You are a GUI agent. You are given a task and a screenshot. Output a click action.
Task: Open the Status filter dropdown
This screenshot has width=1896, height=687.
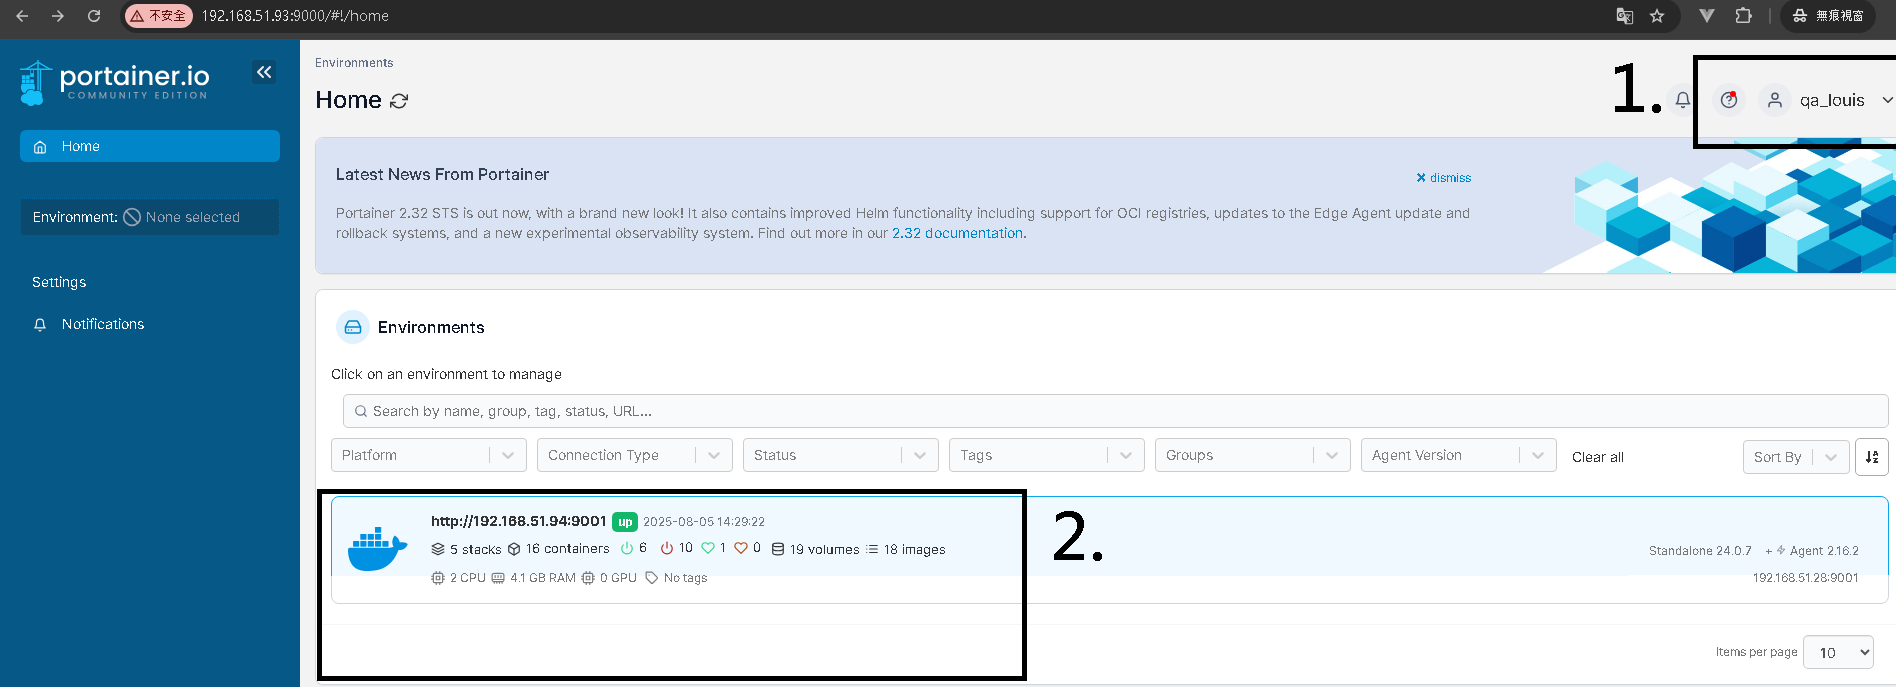841,456
